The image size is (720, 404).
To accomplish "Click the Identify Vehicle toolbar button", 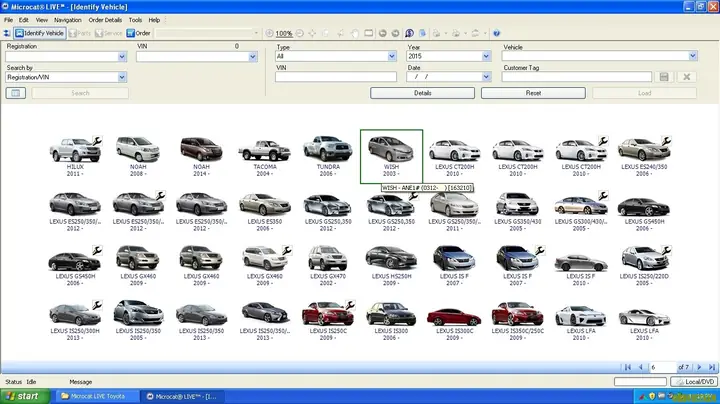I will (40, 33).
